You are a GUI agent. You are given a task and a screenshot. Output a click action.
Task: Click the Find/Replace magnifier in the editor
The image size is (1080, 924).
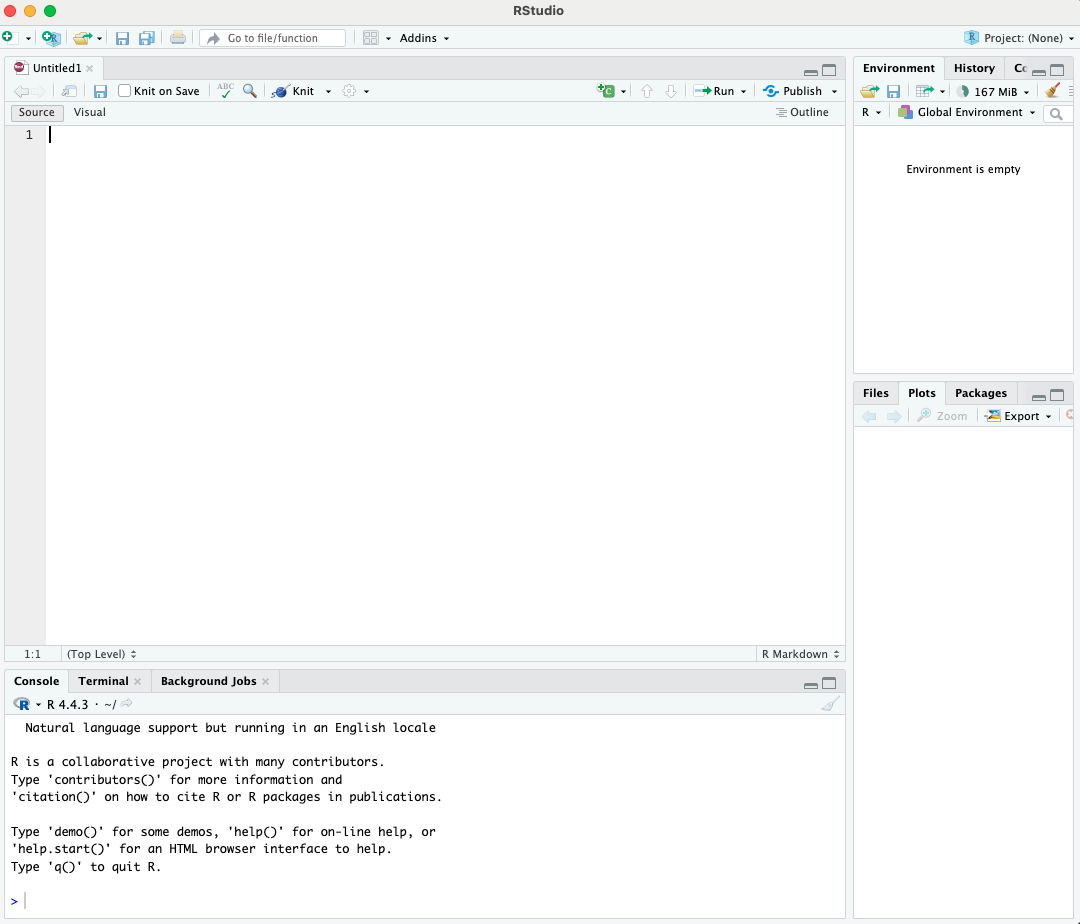[249, 90]
